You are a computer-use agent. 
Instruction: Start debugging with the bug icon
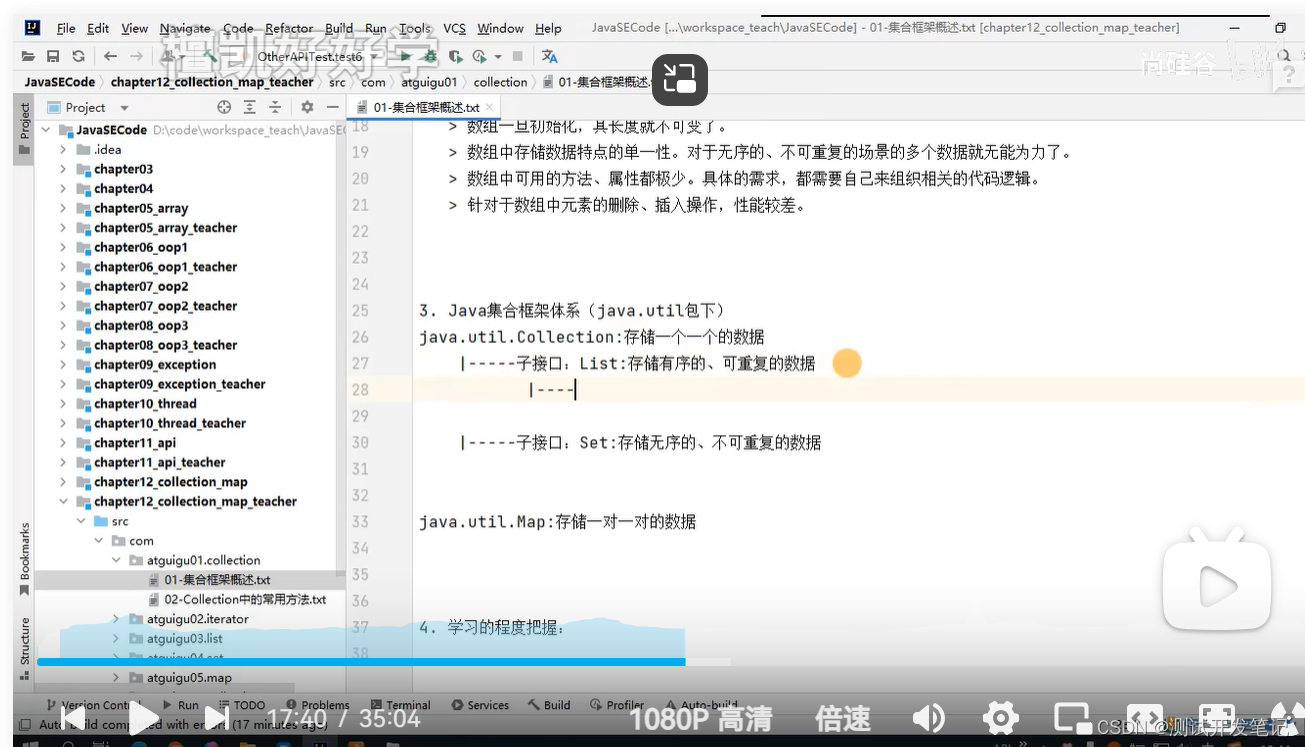[x=431, y=56]
